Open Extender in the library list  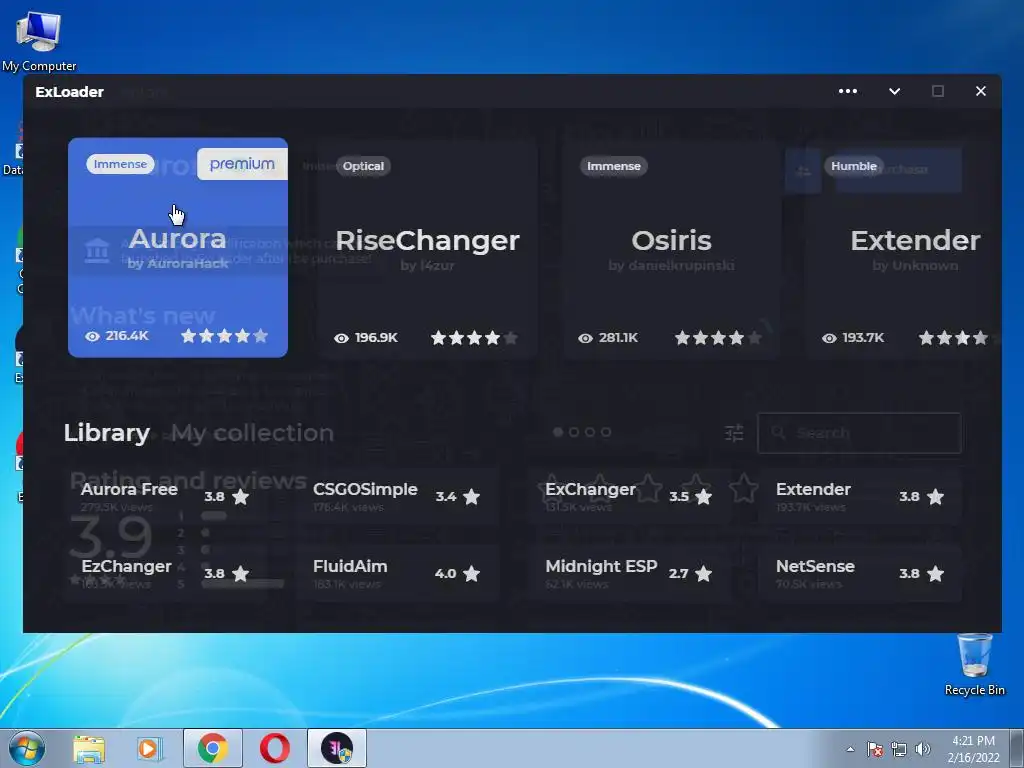[860, 496]
